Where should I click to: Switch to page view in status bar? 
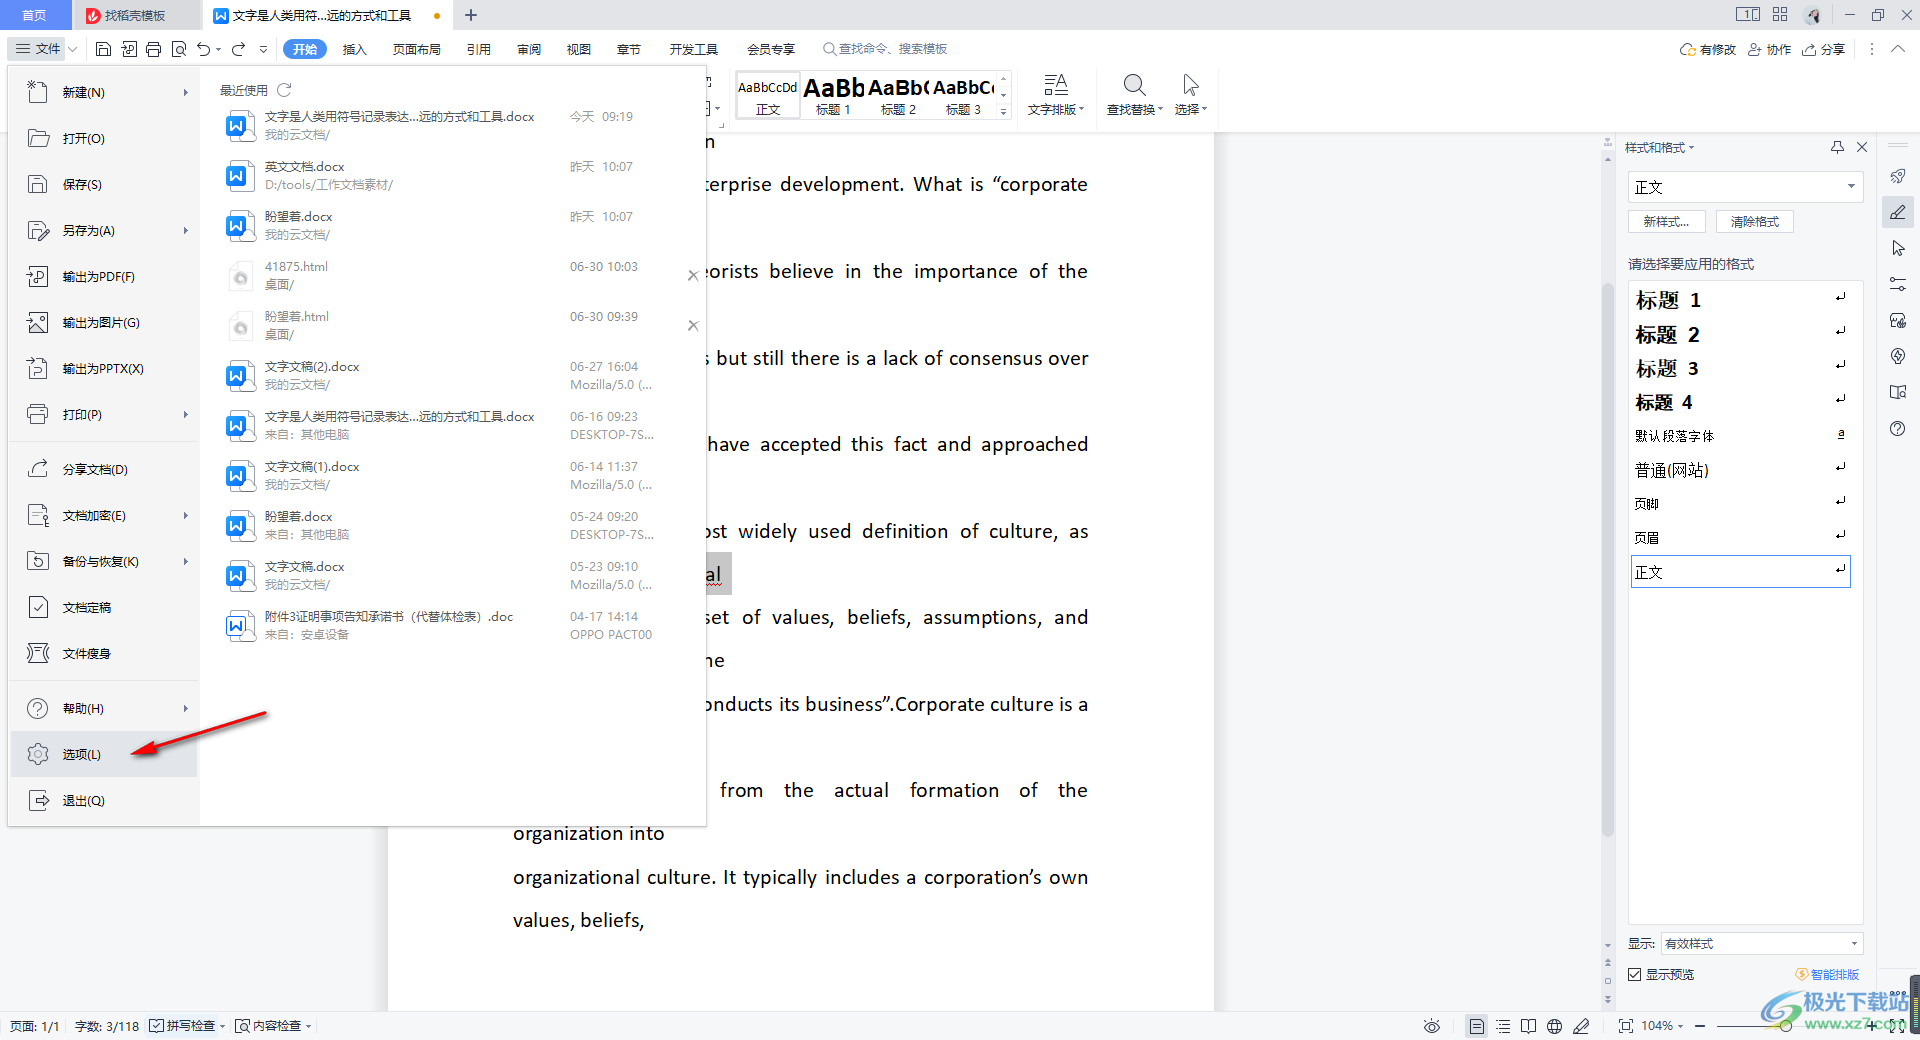pos(1477,1026)
